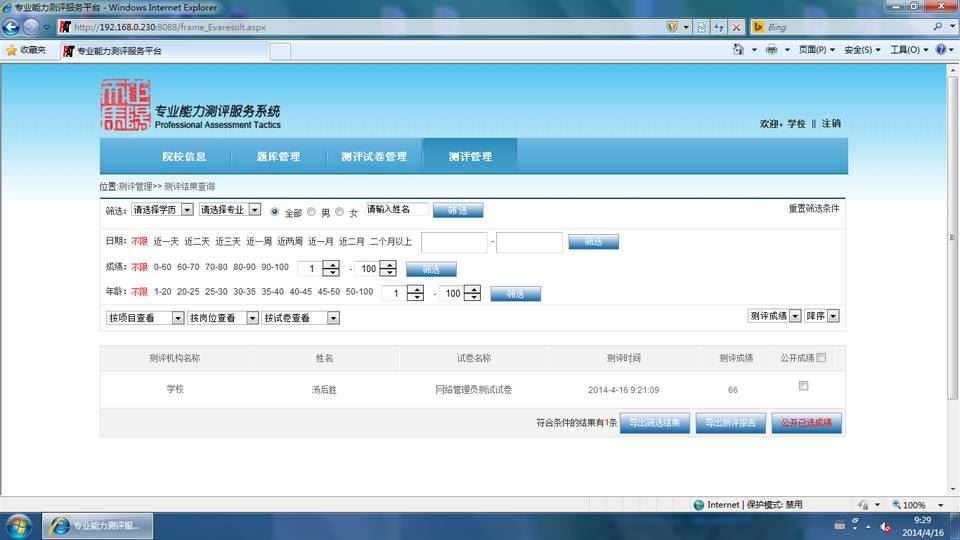The width and height of the screenshot is (960, 540).
Task: Click the printer icon in command bar
Action: pos(771,50)
